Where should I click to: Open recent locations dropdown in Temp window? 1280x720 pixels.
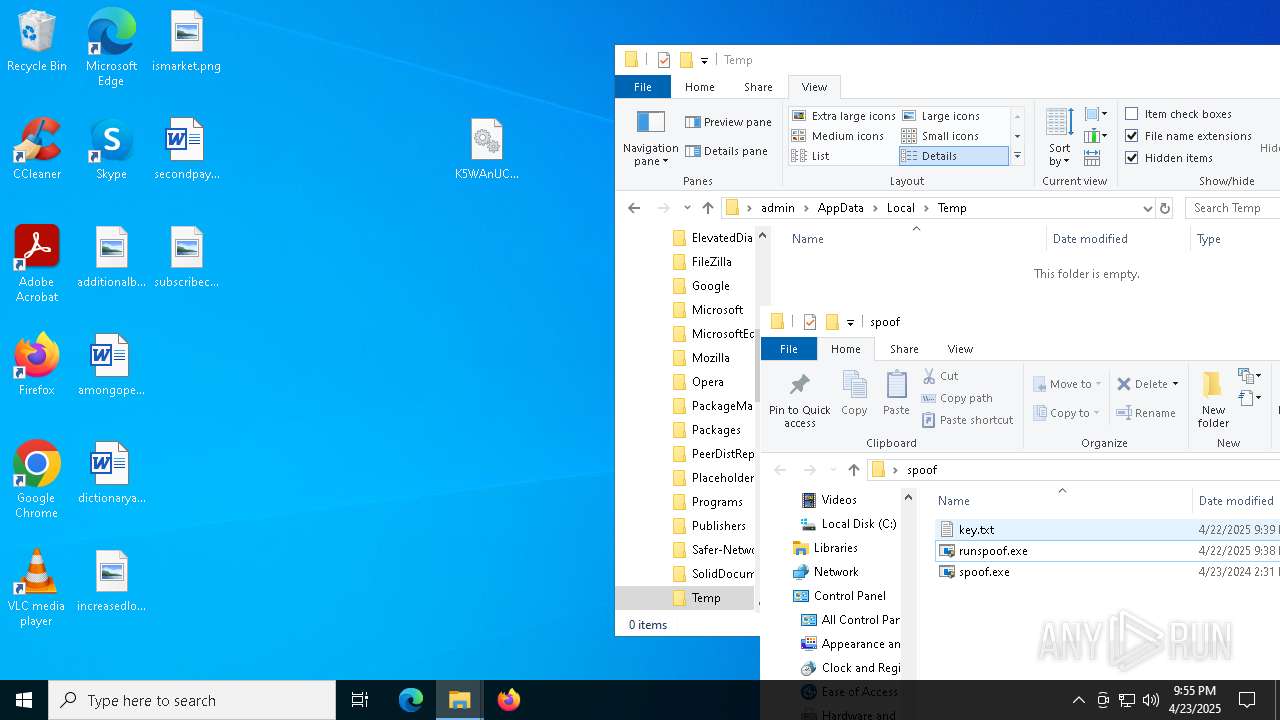(687, 208)
